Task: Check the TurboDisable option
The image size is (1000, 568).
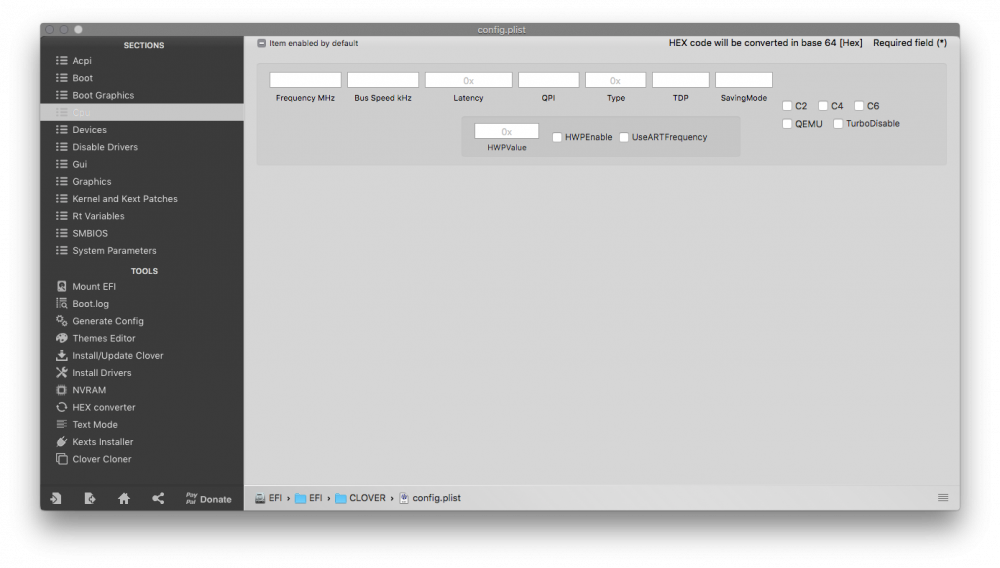Action: click(838, 124)
